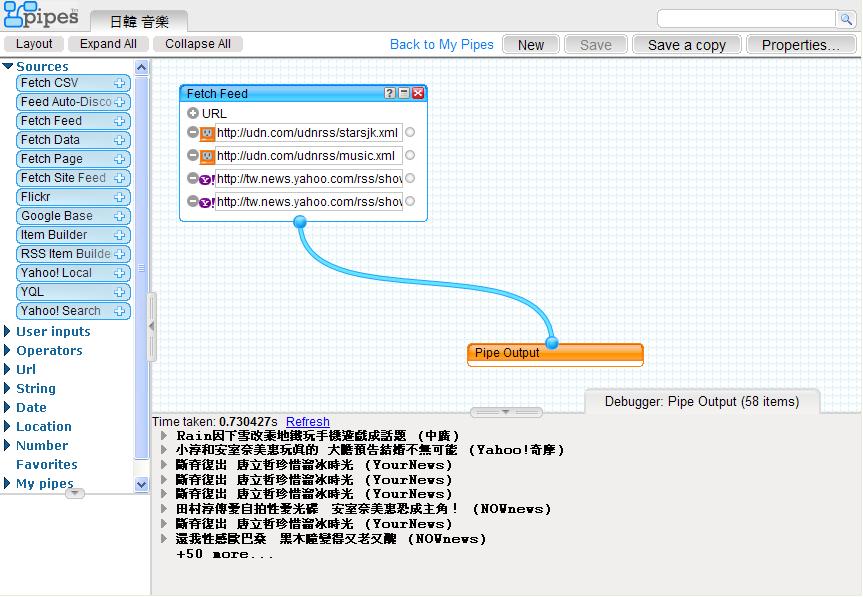
Task: Add the Item Builder module via plus icon
Action: click(x=119, y=235)
